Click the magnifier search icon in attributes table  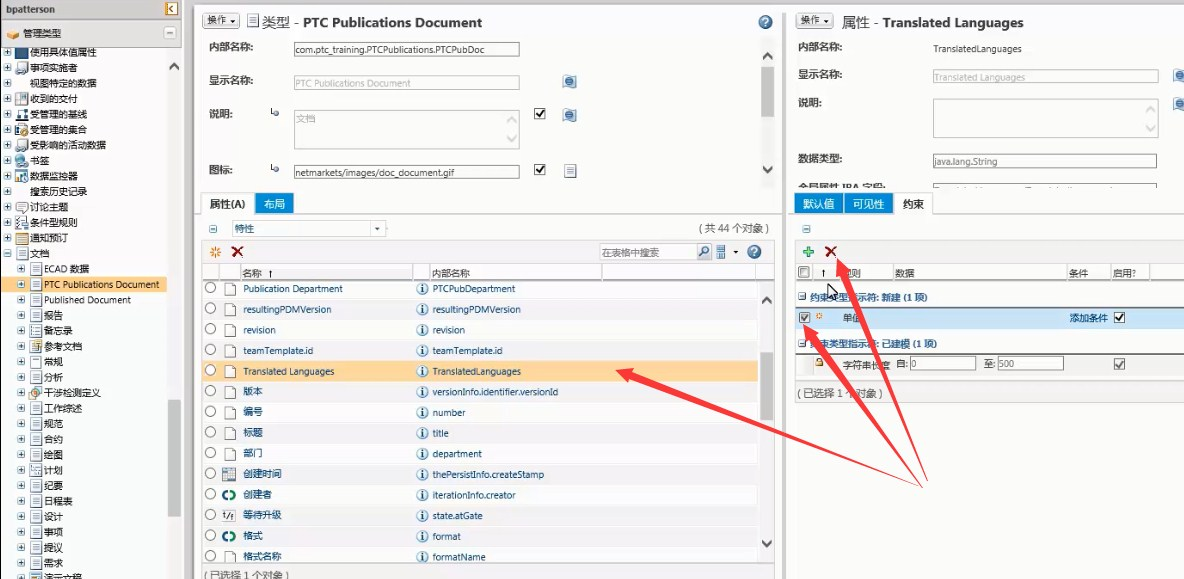click(704, 252)
